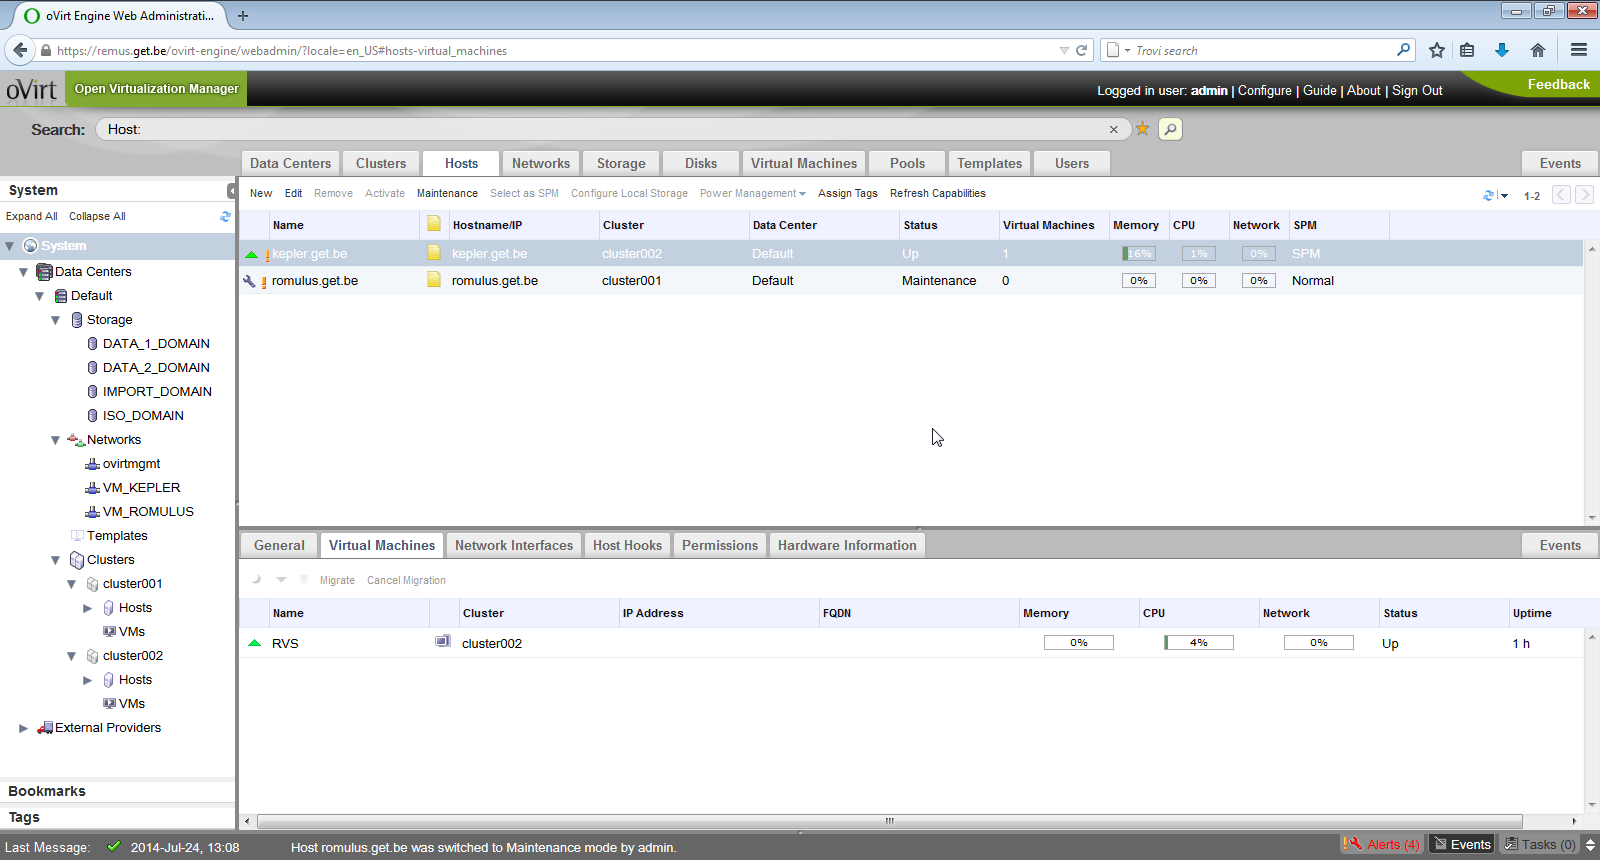Screen dimensions: 1600x860
Task: Click the horizontal scrollbar in VM panel
Action: tap(889, 821)
